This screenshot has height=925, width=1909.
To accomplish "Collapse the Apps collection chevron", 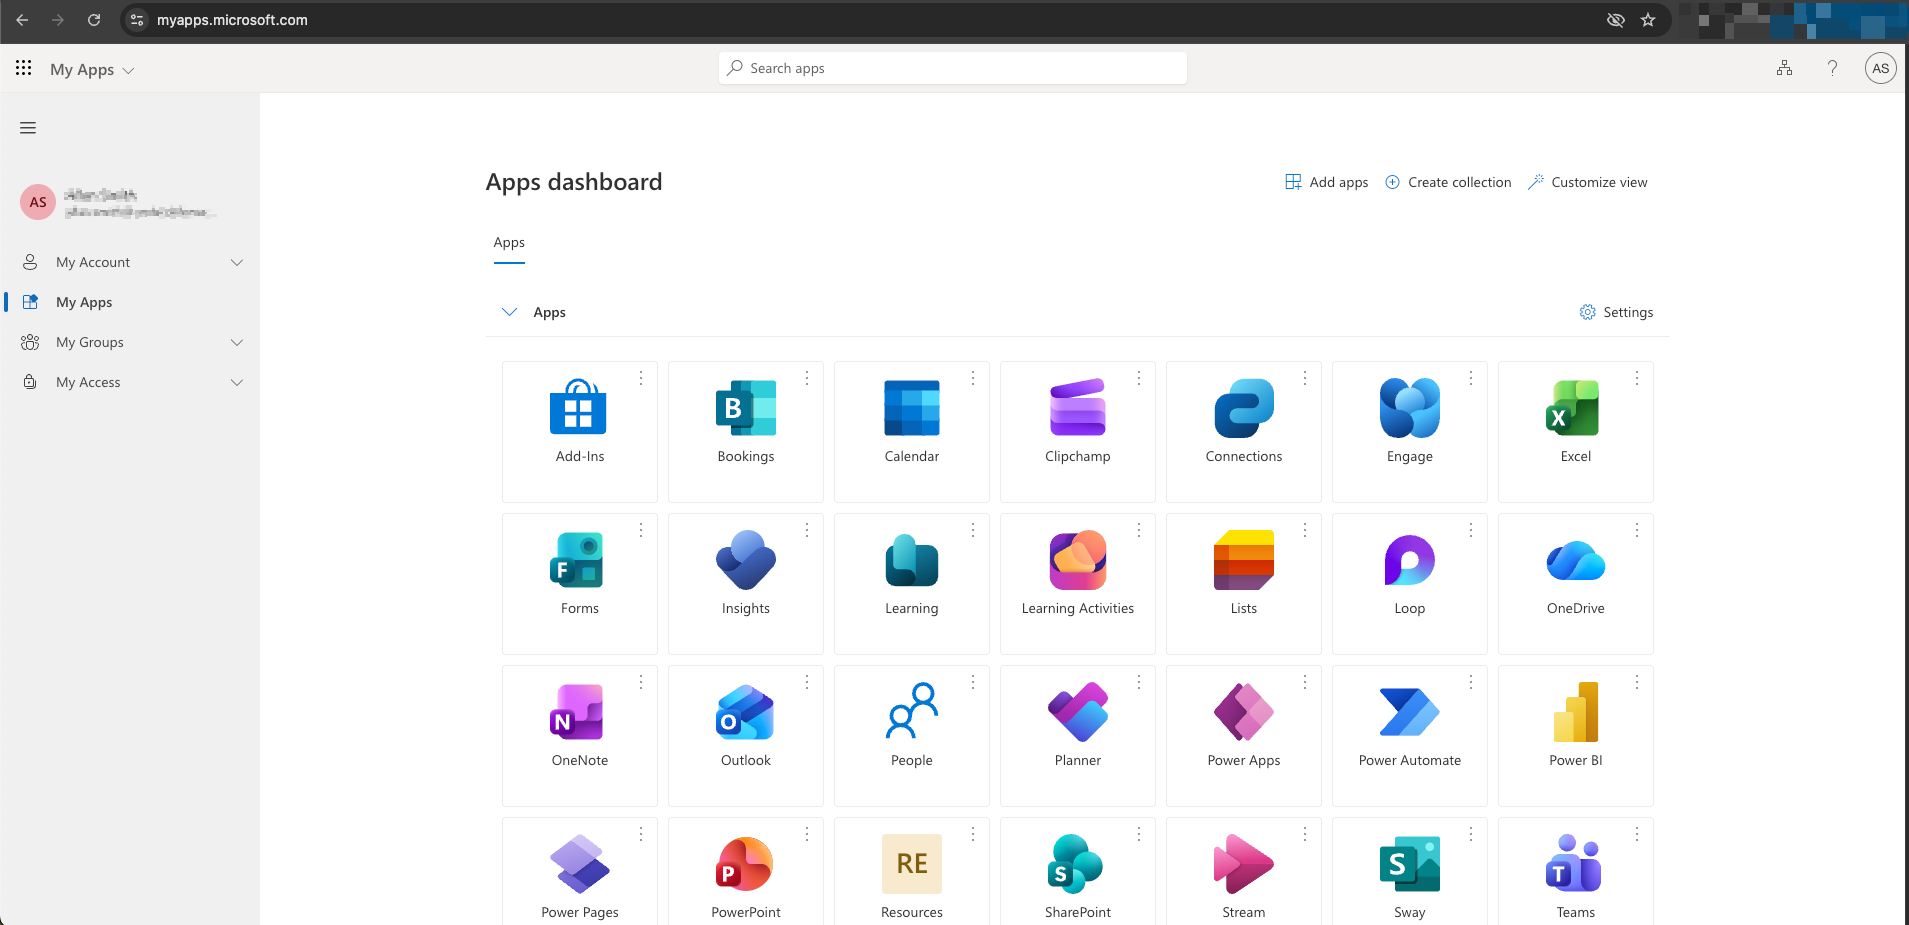I will pyautogui.click(x=509, y=312).
